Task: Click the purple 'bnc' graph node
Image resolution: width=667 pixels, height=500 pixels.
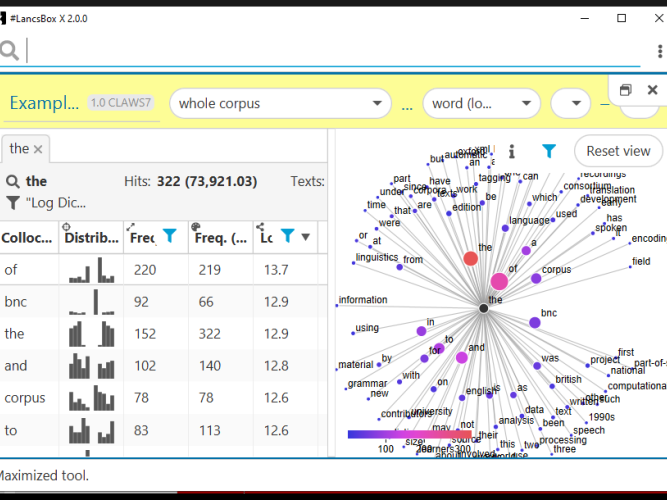Action: 535,323
